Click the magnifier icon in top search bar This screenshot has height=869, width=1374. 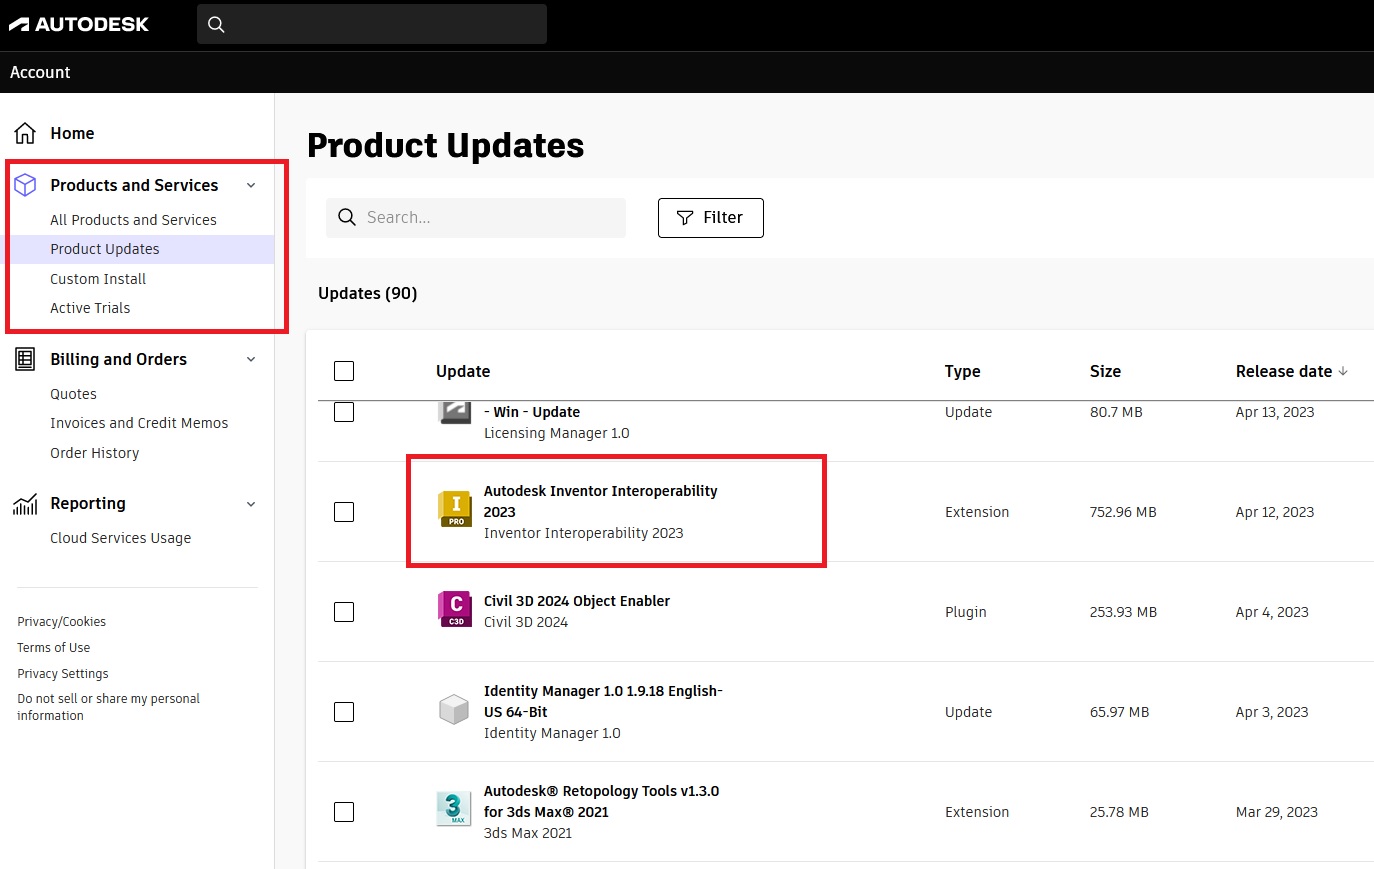tap(216, 25)
